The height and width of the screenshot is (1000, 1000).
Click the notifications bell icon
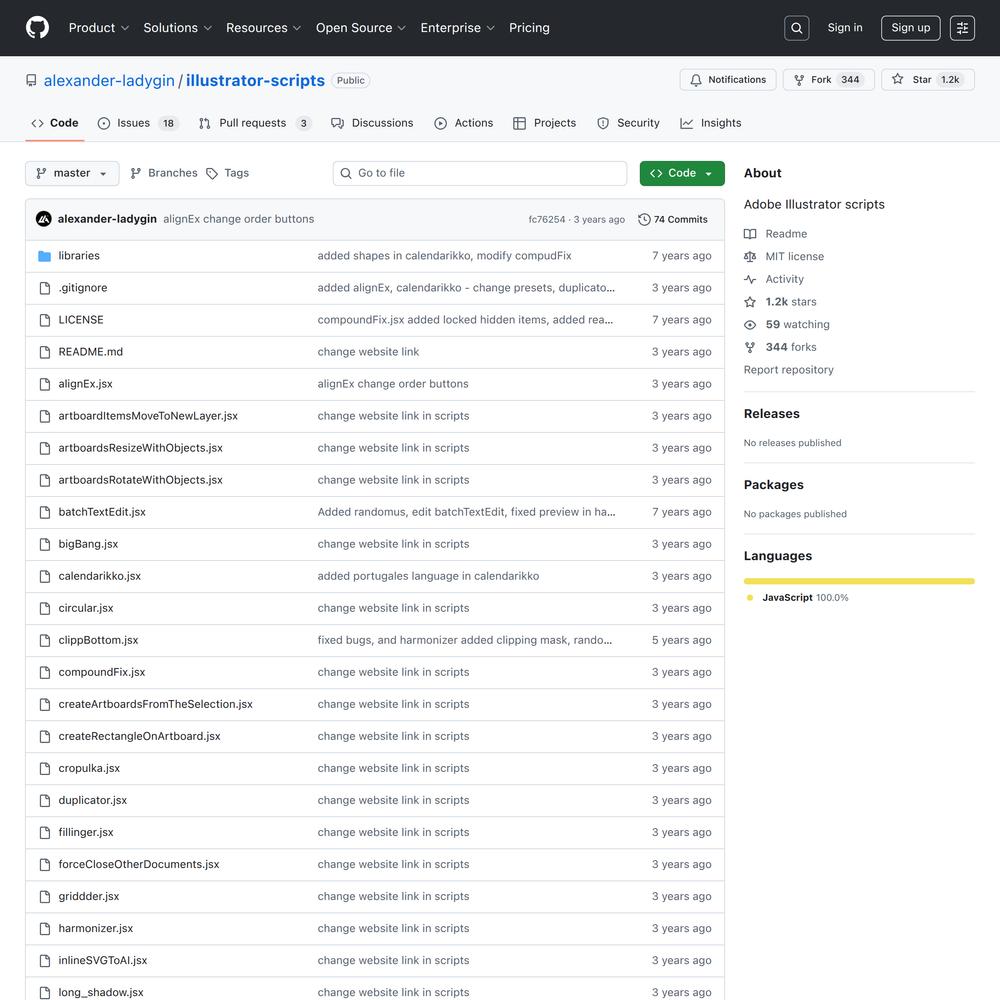coord(696,80)
